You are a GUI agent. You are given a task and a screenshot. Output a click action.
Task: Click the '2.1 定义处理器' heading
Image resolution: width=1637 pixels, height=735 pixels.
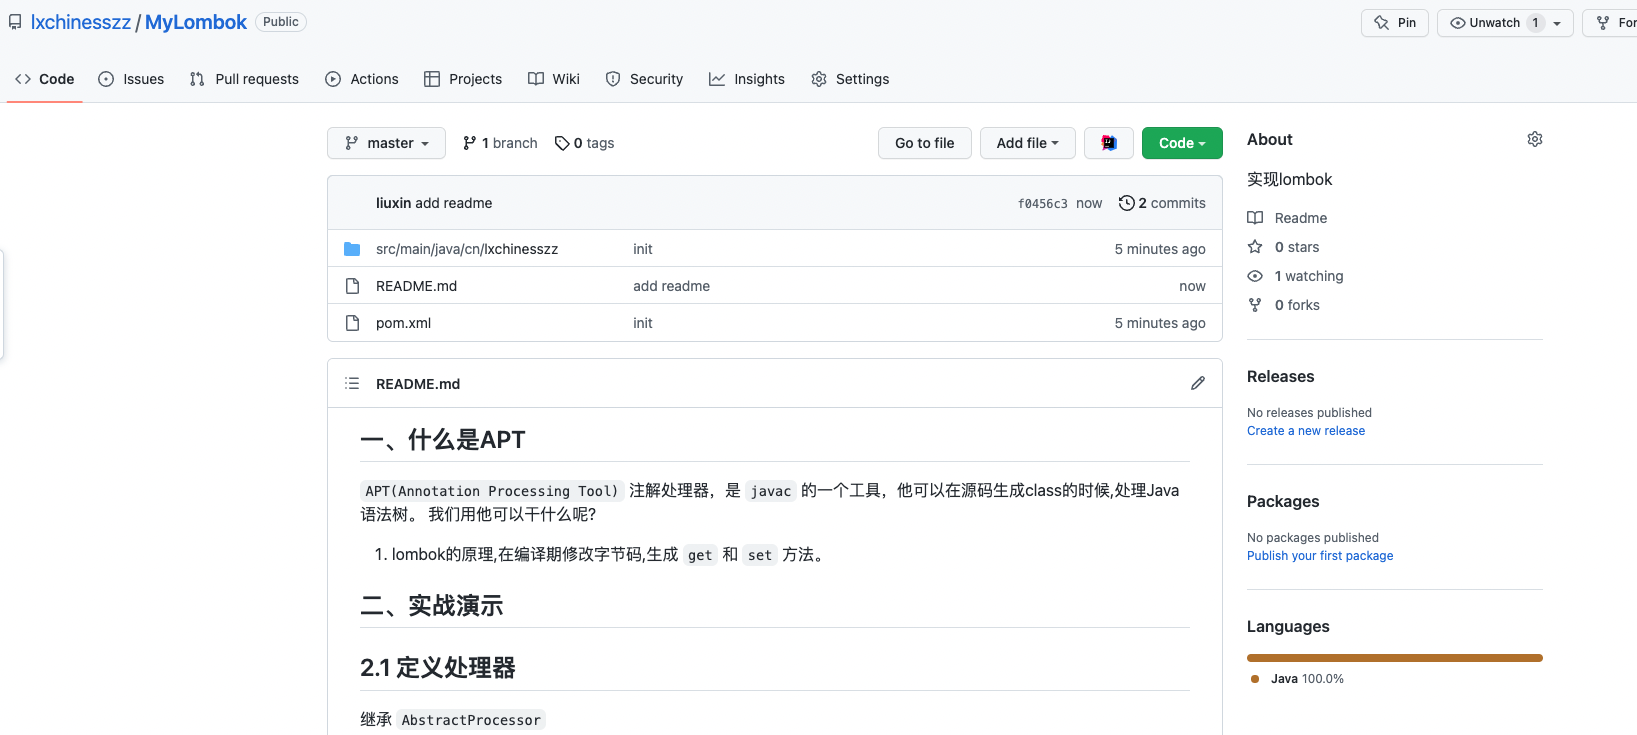click(x=437, y=668)
